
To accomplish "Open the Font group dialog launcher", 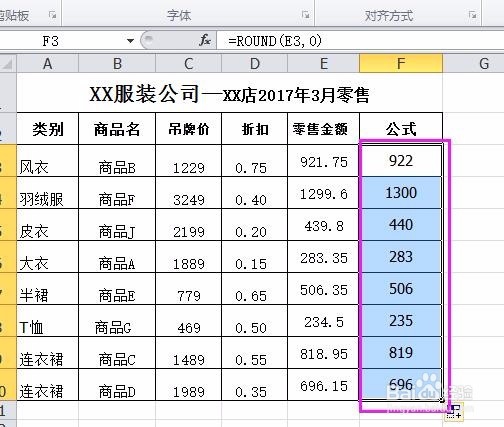I will (x=305, y=14).
